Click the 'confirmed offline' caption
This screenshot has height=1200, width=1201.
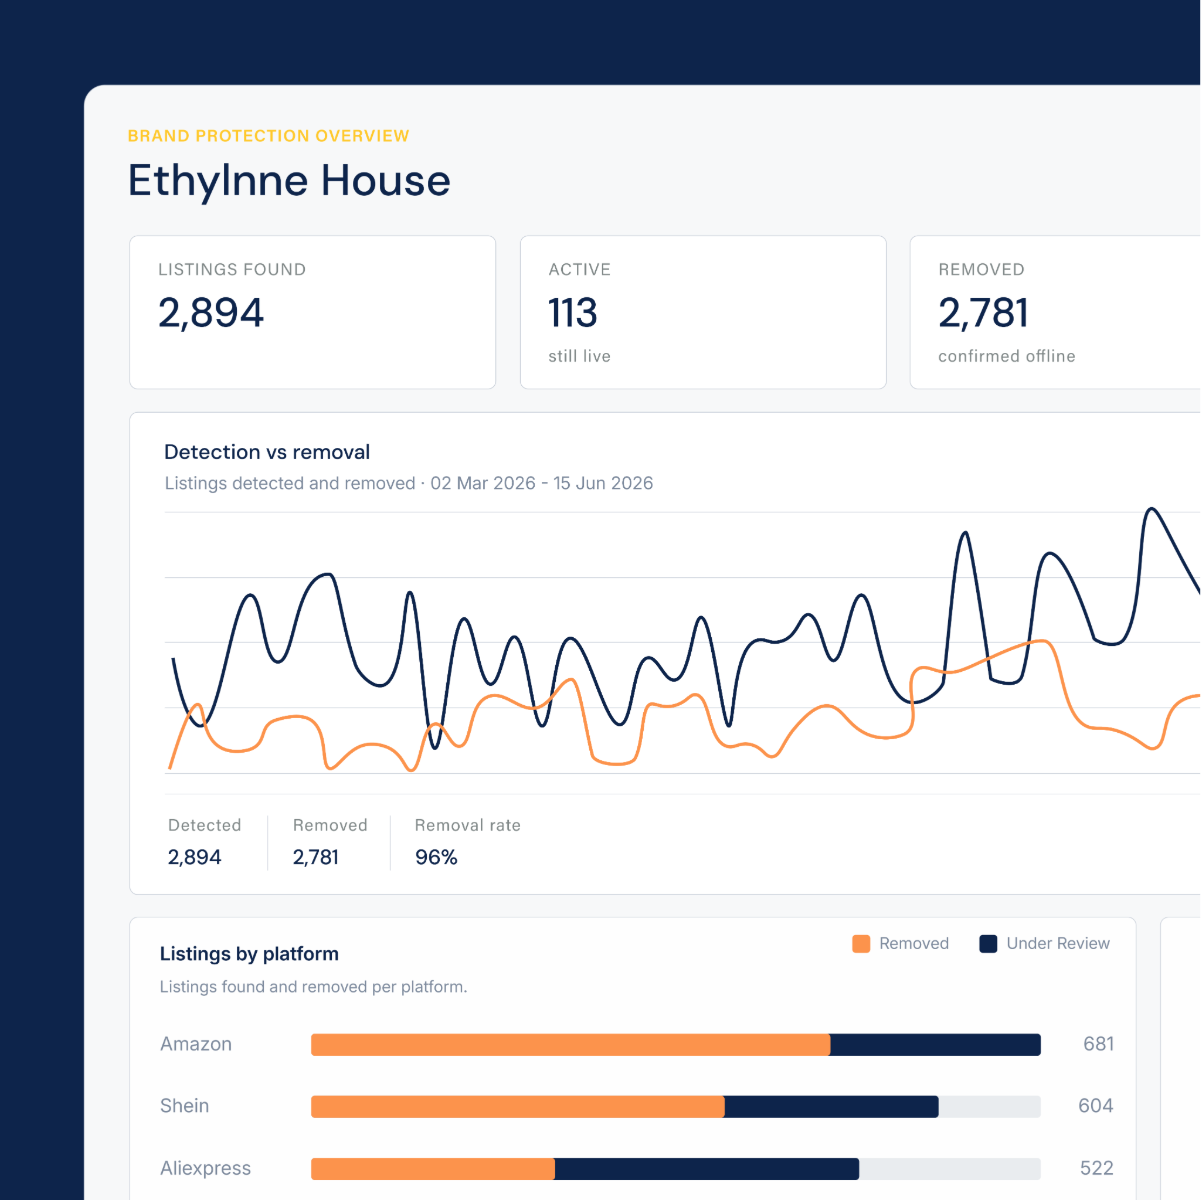(x=1007, y=356)
